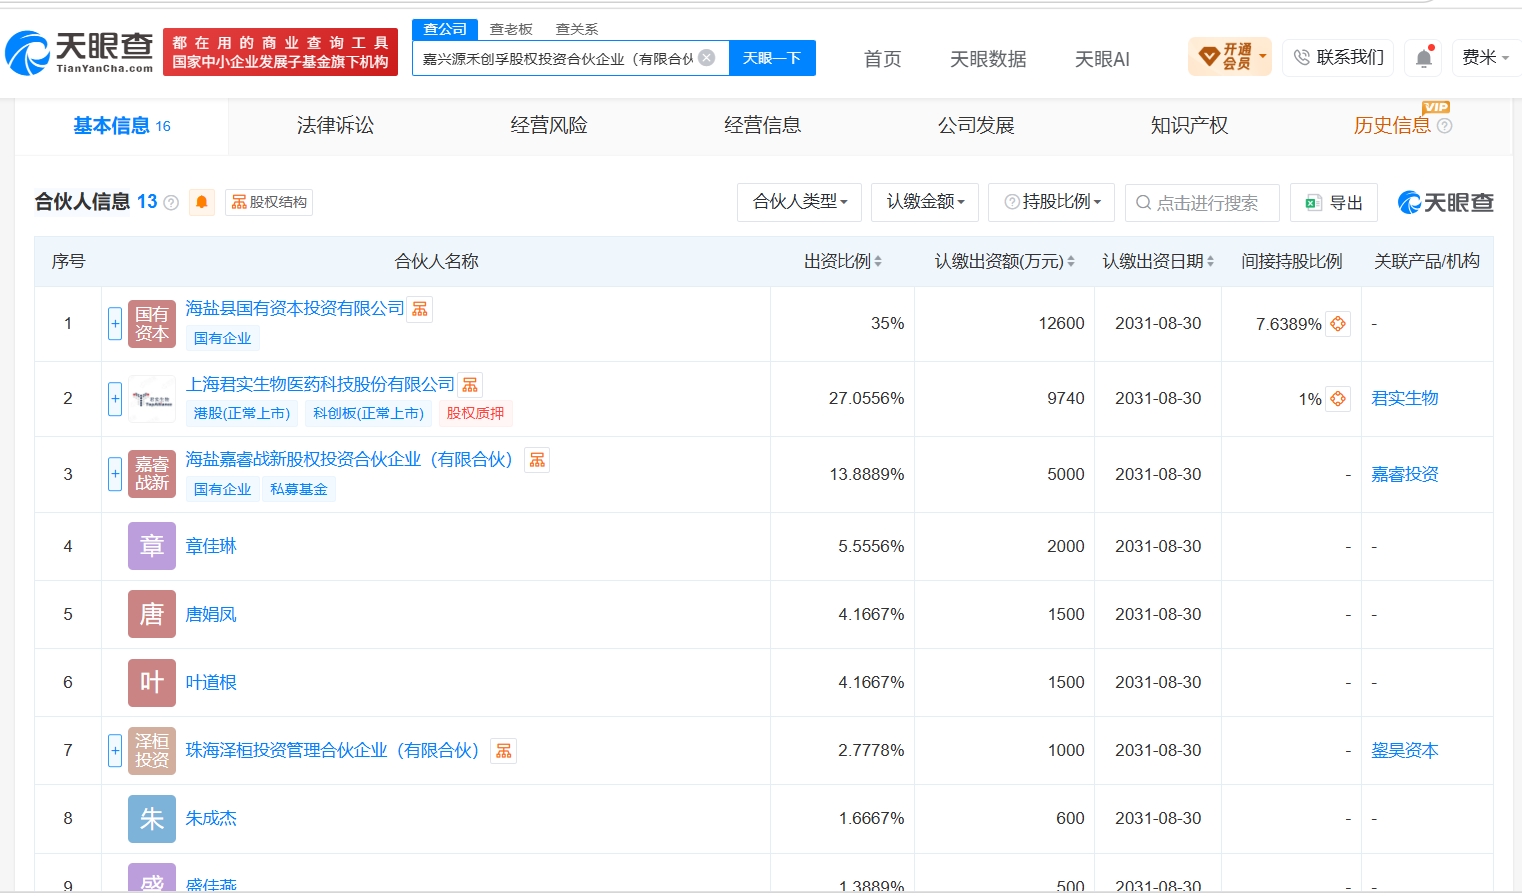The image size is (1522, 896).
Task: Click the 国有资本 avatar in row 1
Action: pos(152,324)
